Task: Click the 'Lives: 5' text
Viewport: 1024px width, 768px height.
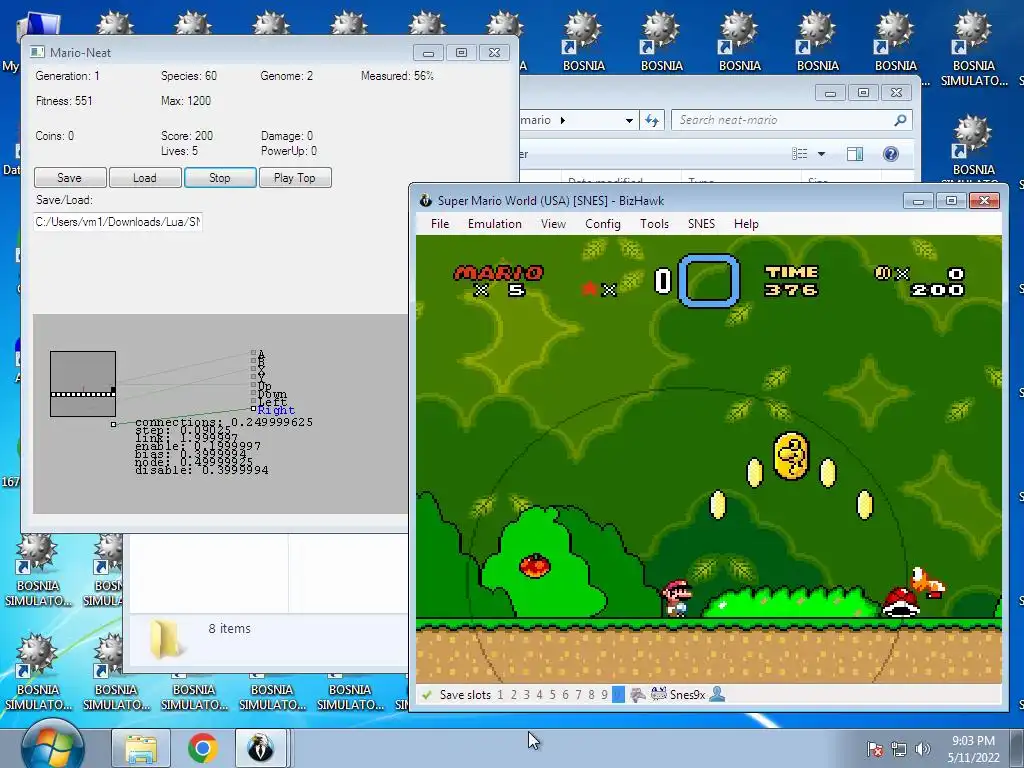Action: 180,151
